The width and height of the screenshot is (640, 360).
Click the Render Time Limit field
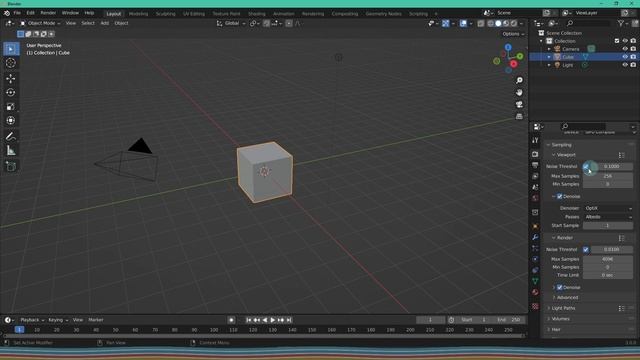click(608, 275)
